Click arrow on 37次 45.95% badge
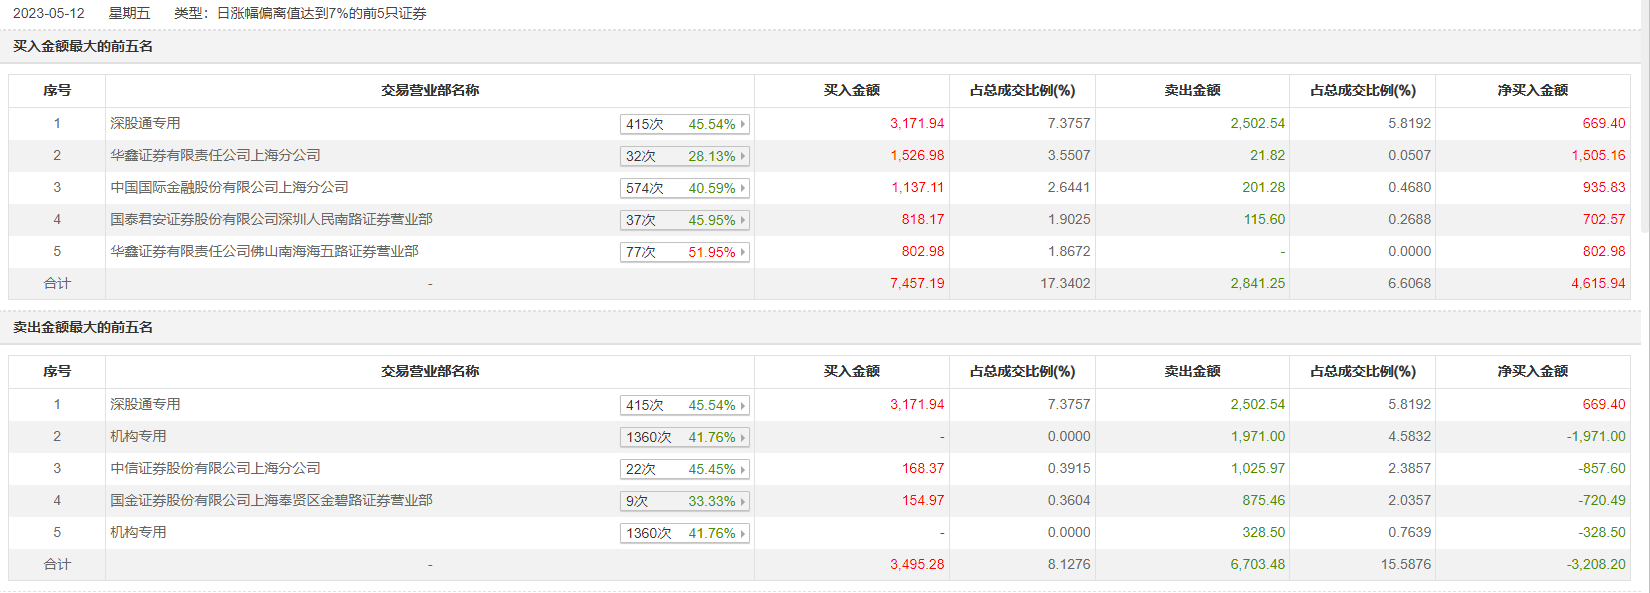The height and width of the screenshot is (593, 1650). click(x=743, y=221)
